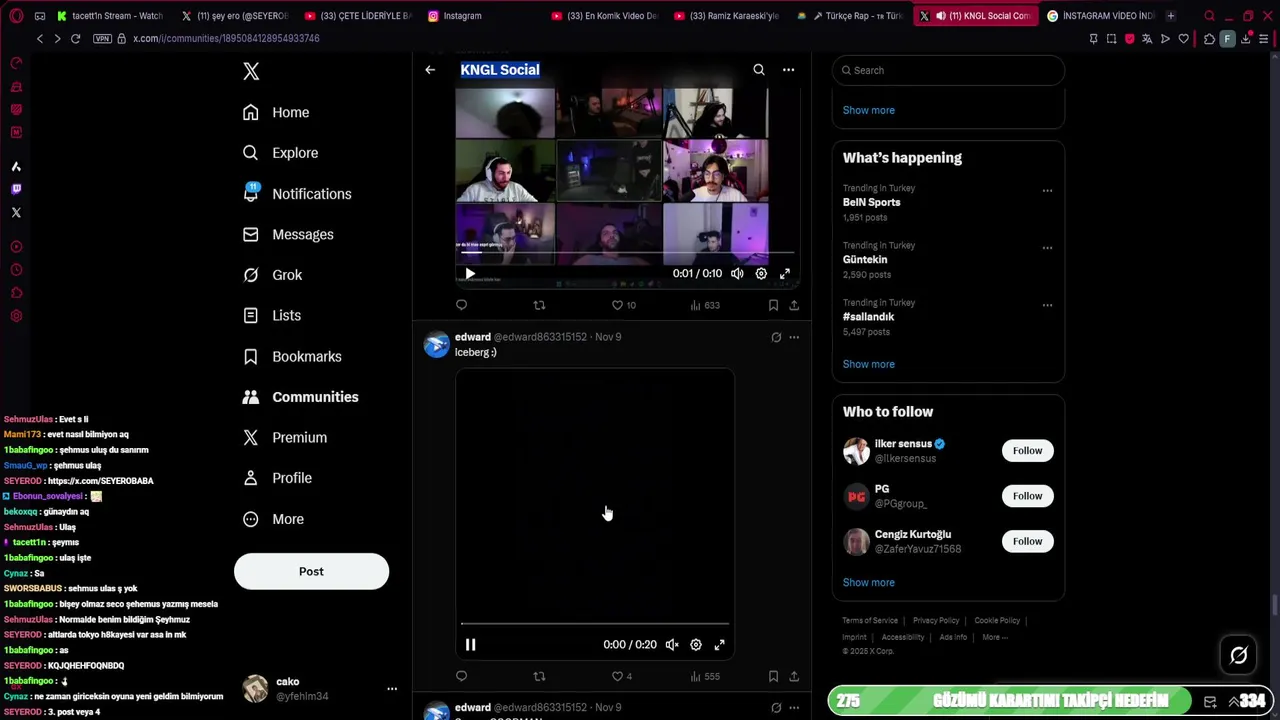Click the browser address bar URL
The height and width of the screenshot is (720, 1280).
[226, 39]
